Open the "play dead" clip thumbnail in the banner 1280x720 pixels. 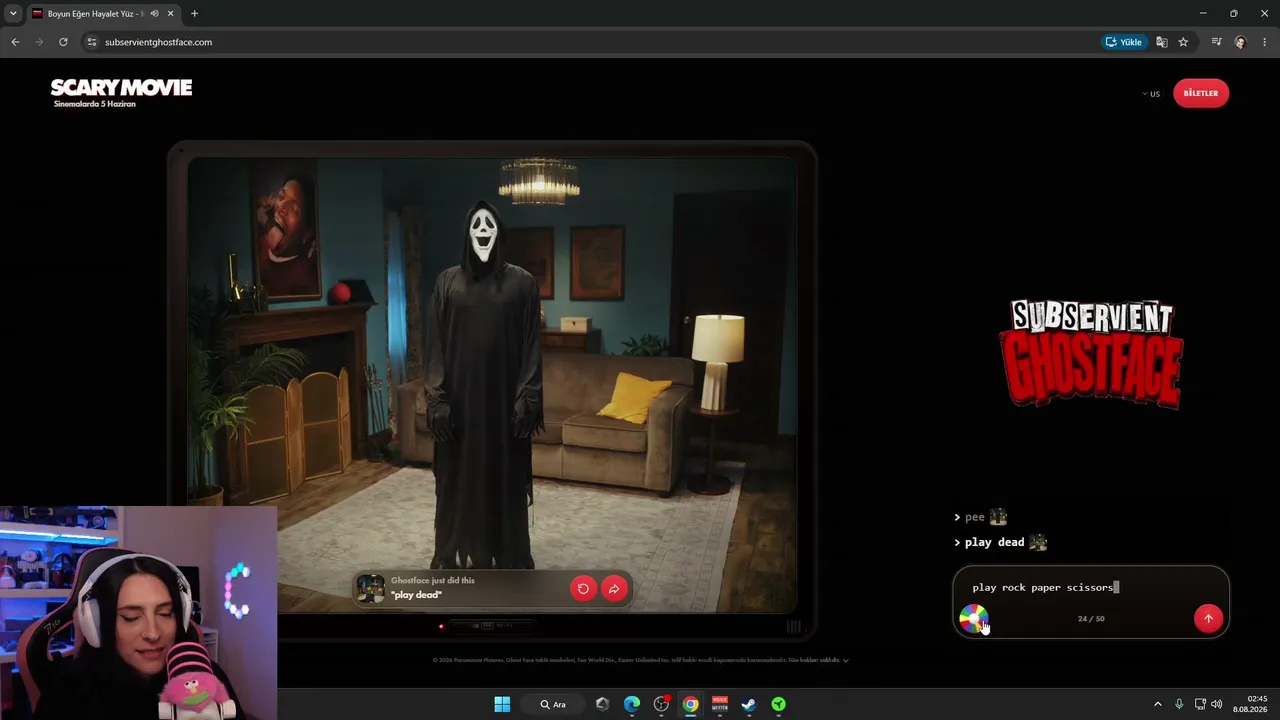371,588
